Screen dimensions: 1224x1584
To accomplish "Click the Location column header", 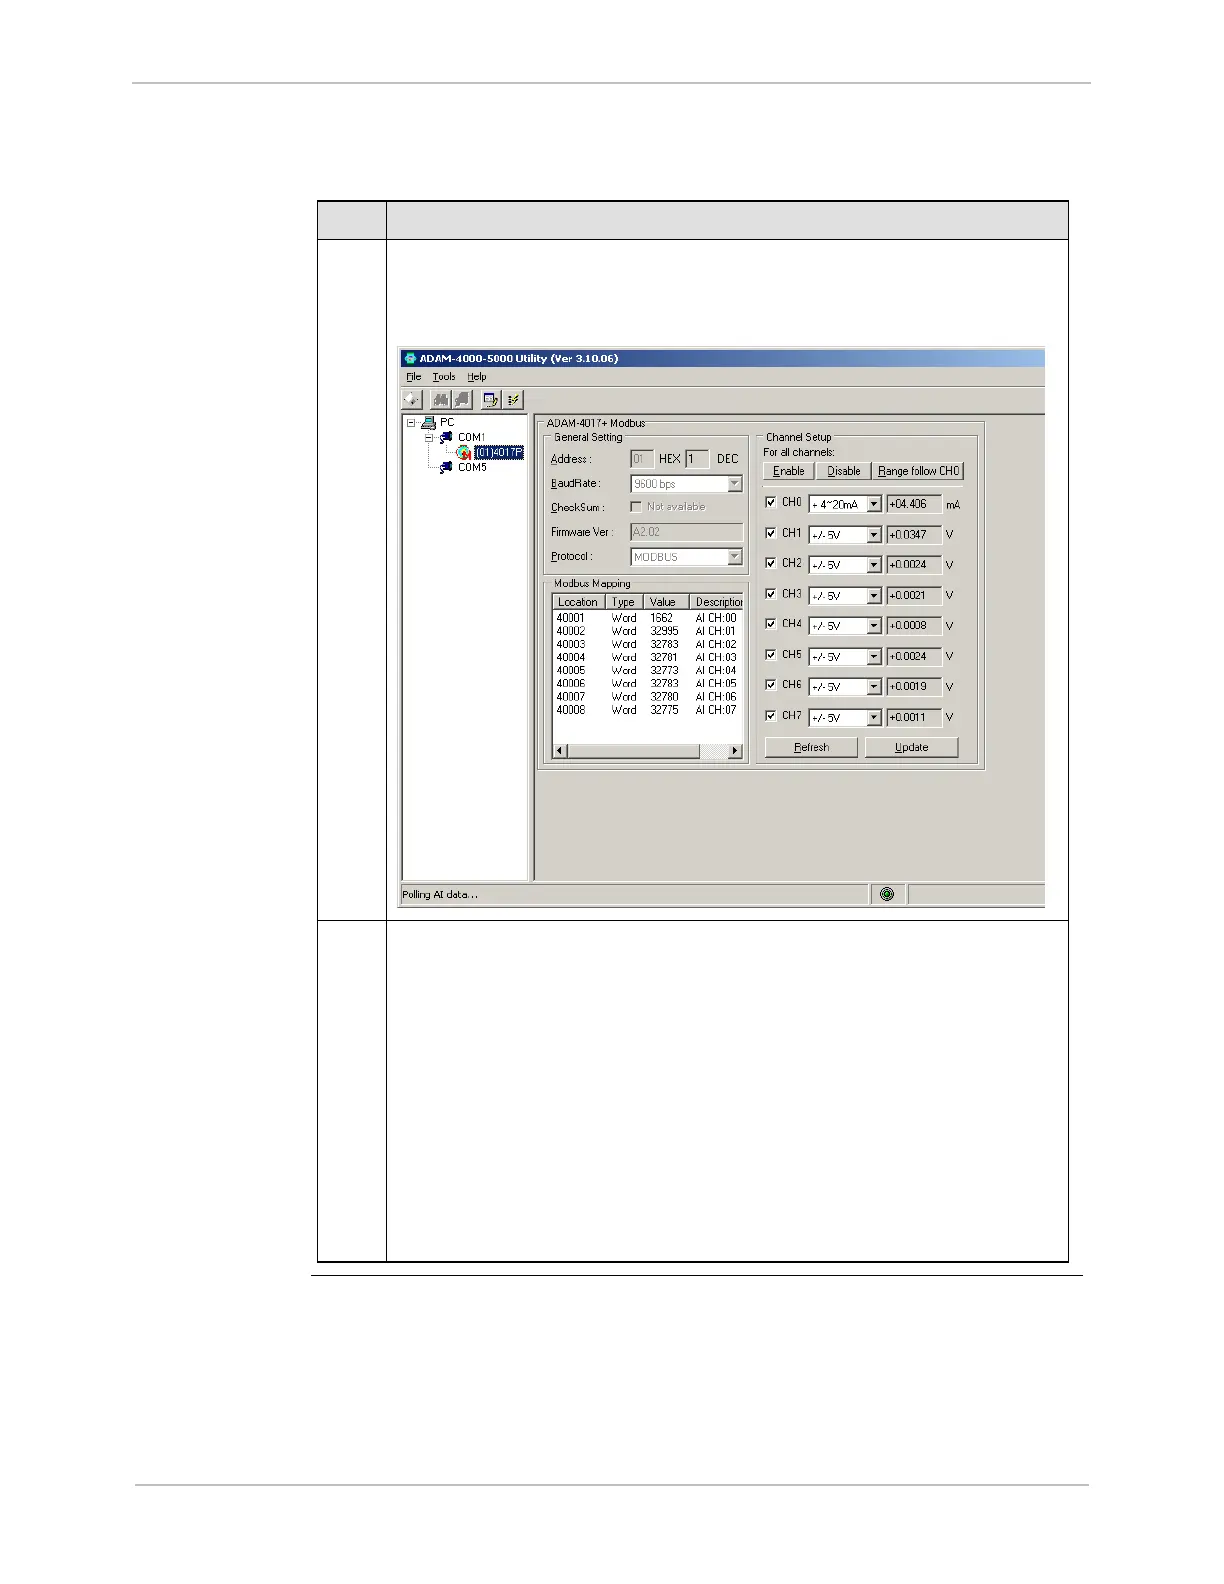I will click(x=579, y=602).
